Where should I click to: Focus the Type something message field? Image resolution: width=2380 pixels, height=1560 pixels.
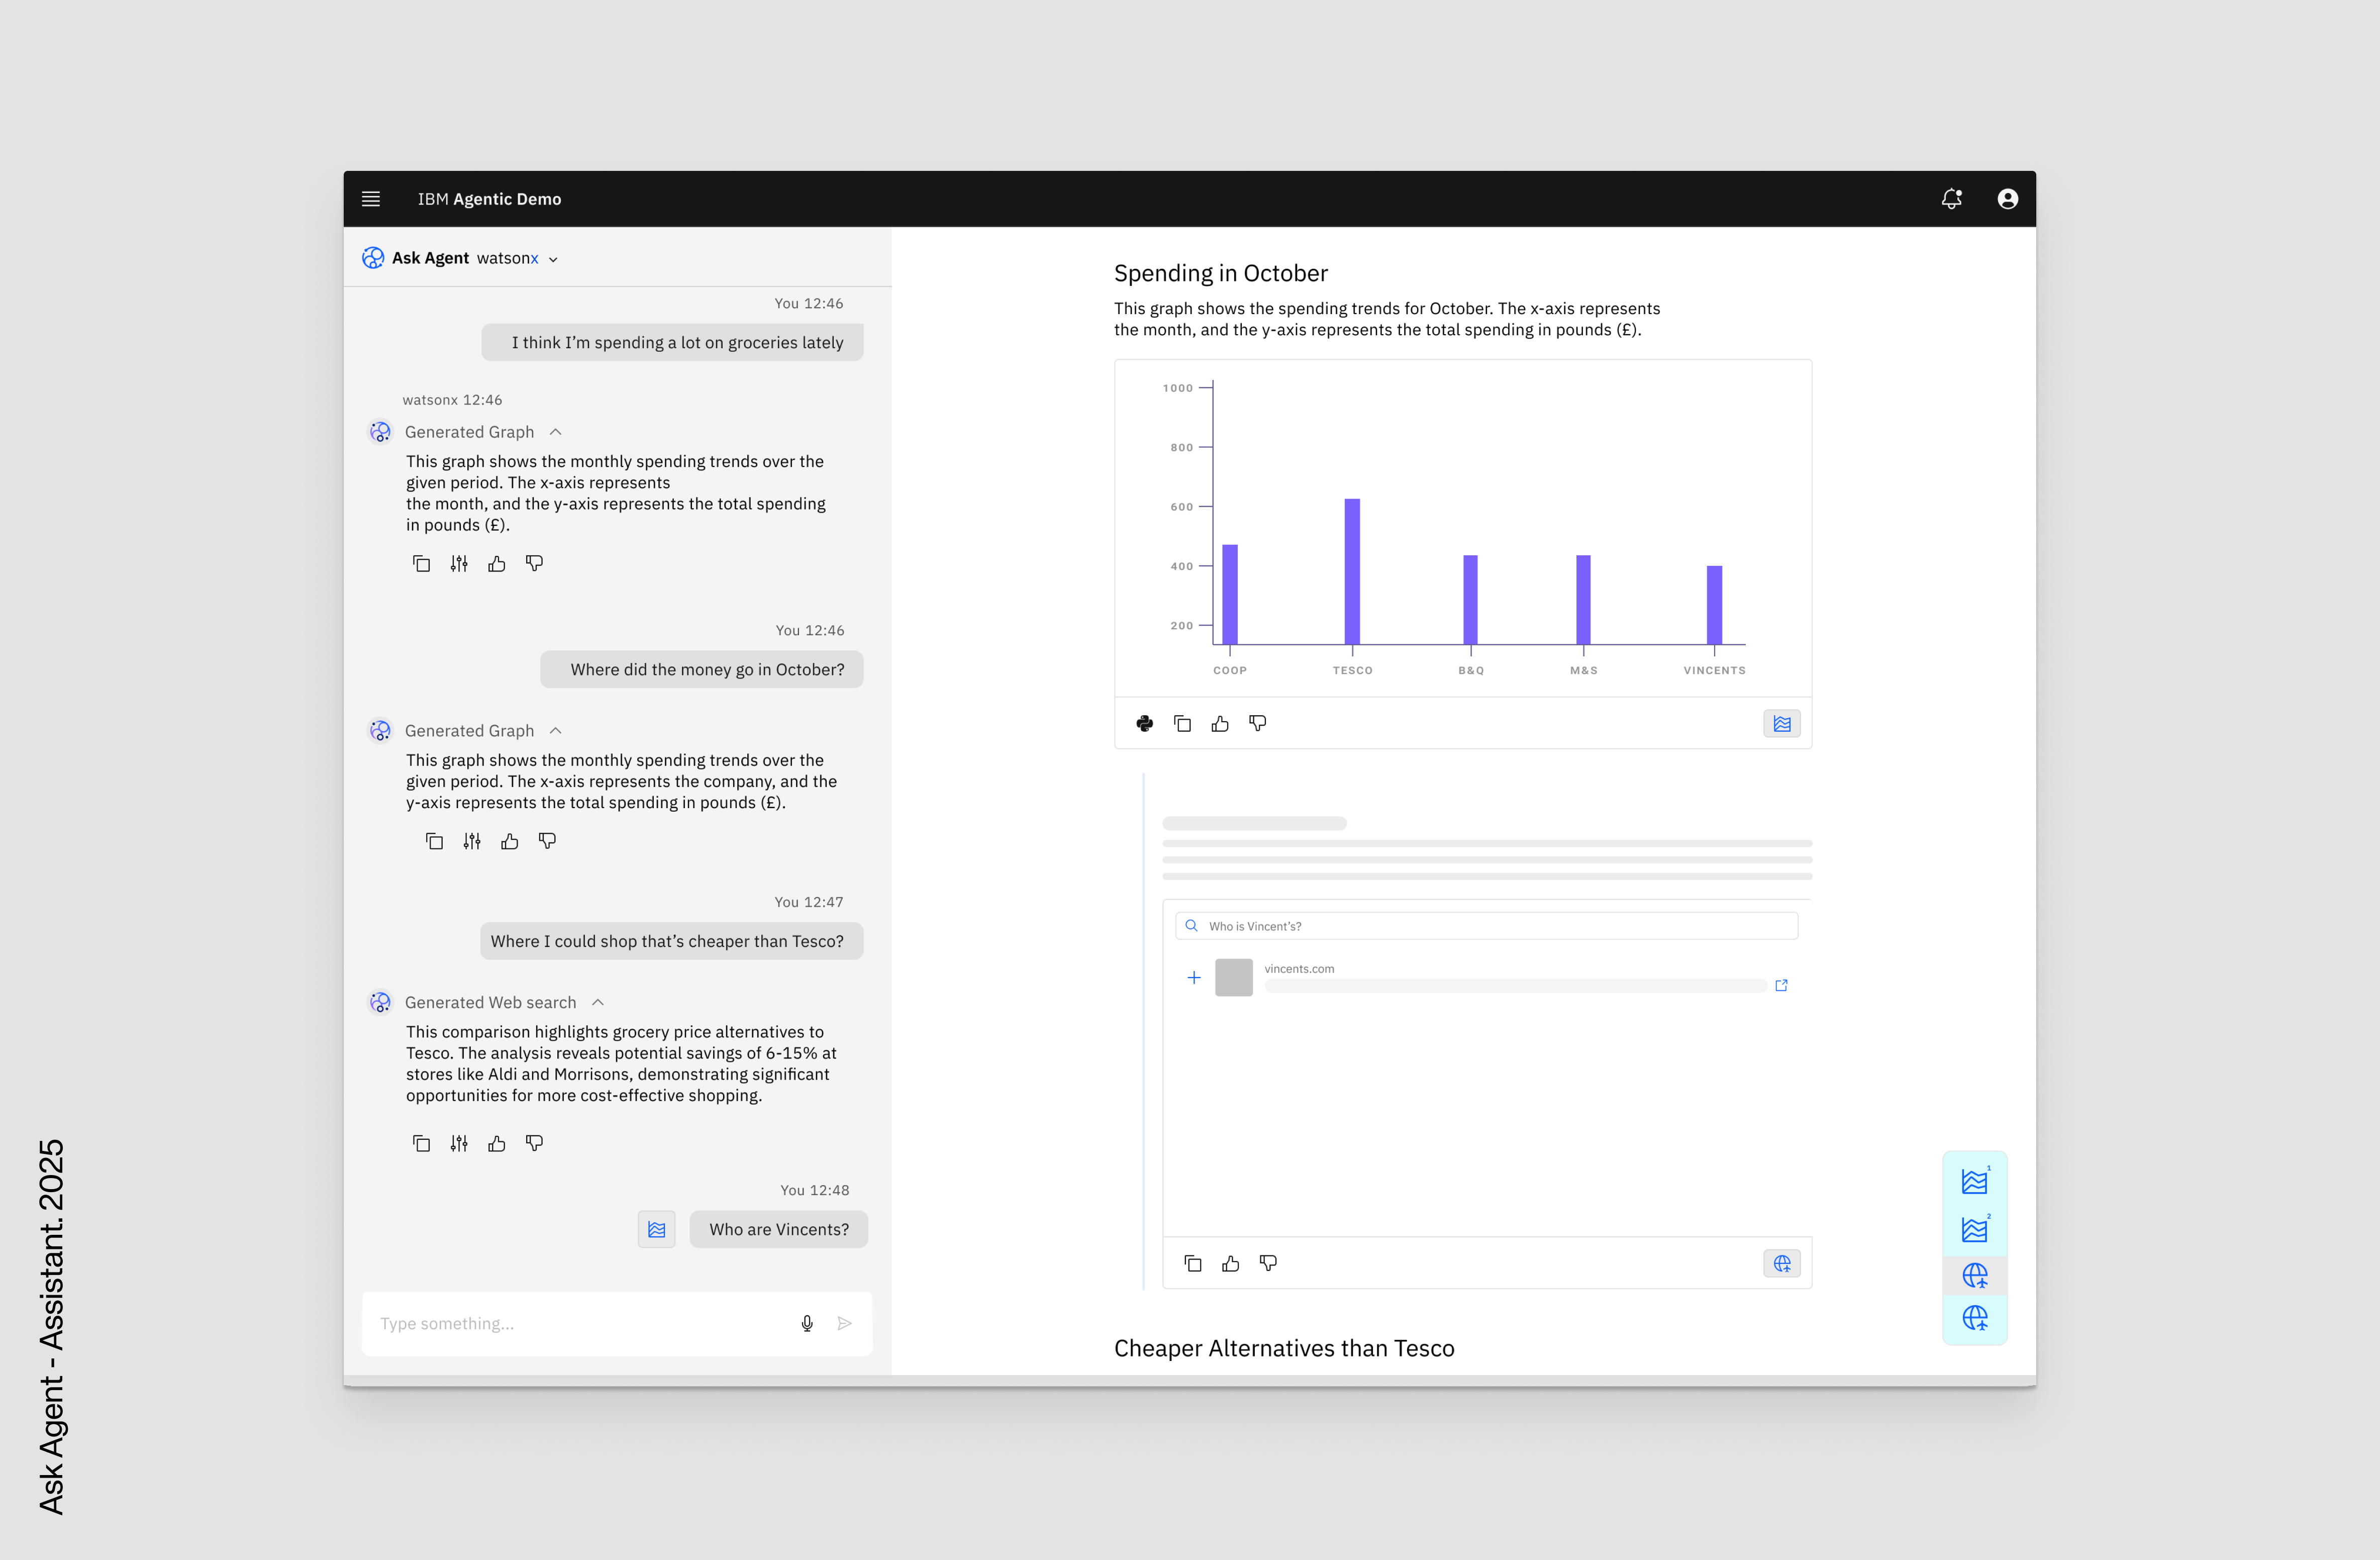coord(580,1323)
